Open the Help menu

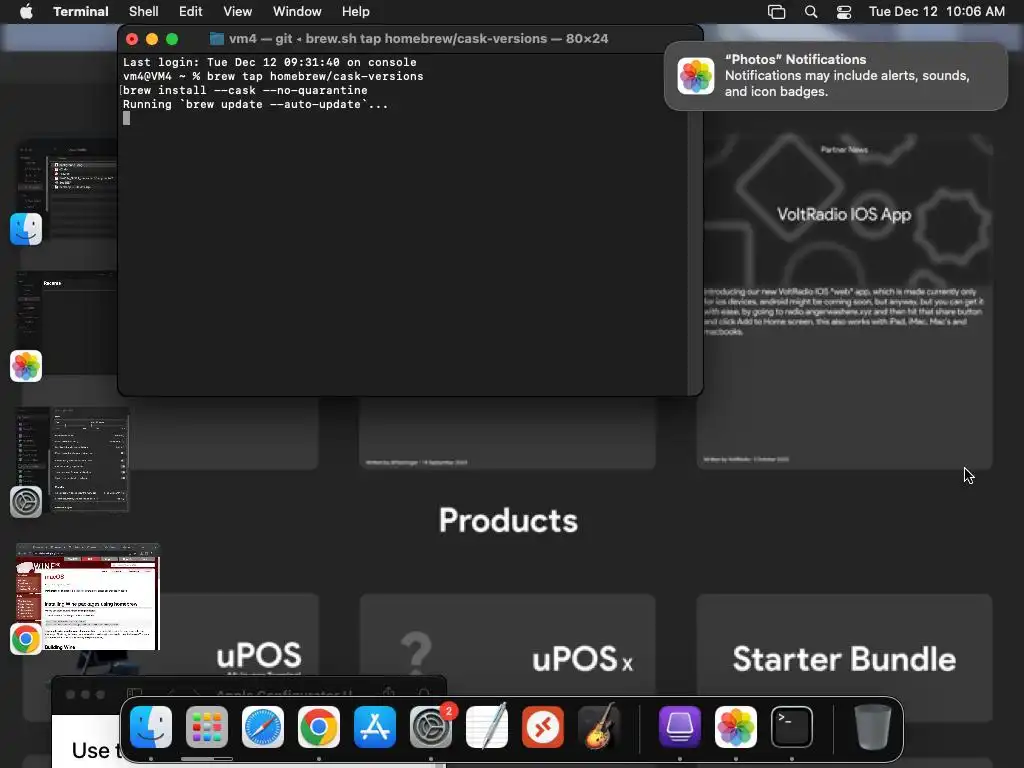(356, 12)
